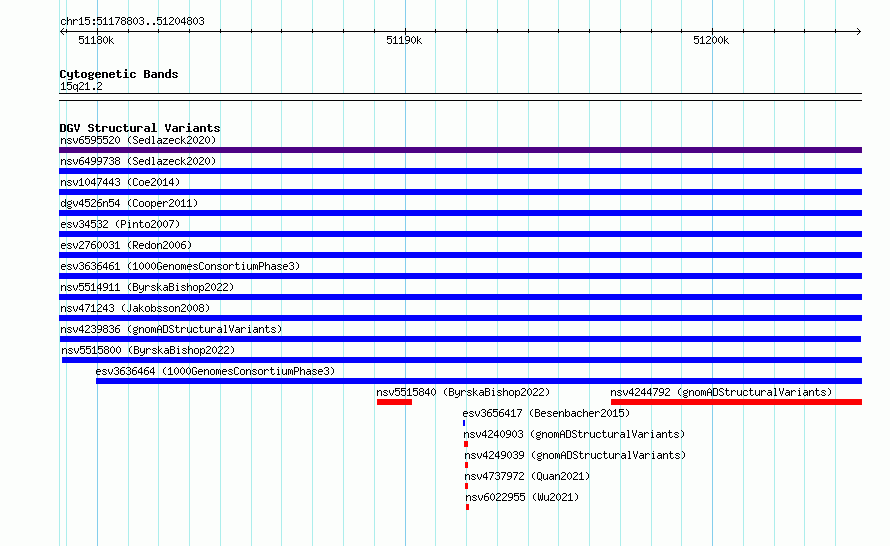This screenshot has height=546, width=890.
Task: Select the 15q21.2 band label
Action: pyautogui.click(x=81, y=86)
